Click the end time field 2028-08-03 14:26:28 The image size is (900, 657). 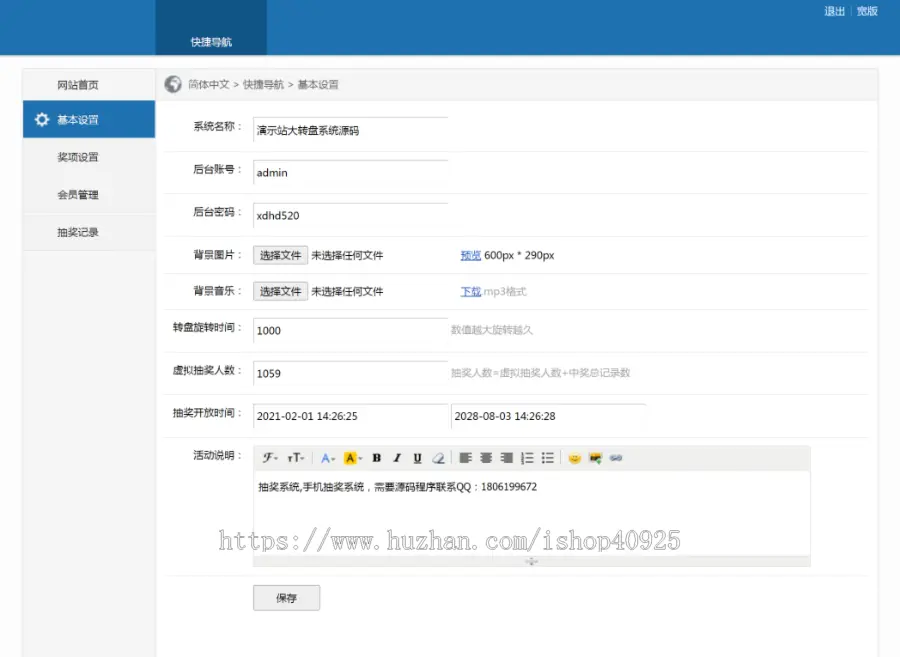pyautogui.click(x=549, y=416)
